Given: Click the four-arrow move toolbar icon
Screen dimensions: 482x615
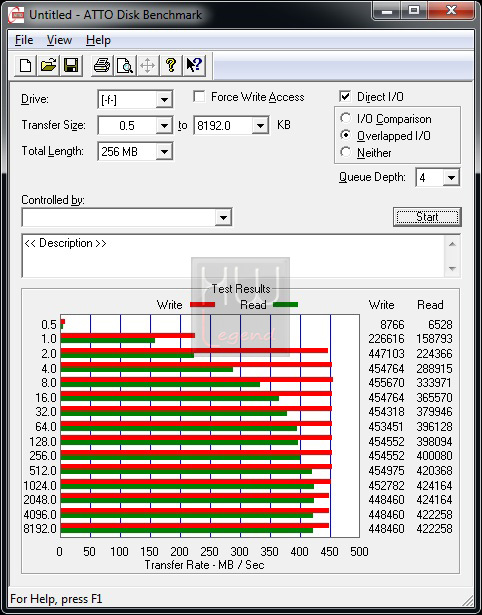Looking at the screenshot, I should coord(147,65).
